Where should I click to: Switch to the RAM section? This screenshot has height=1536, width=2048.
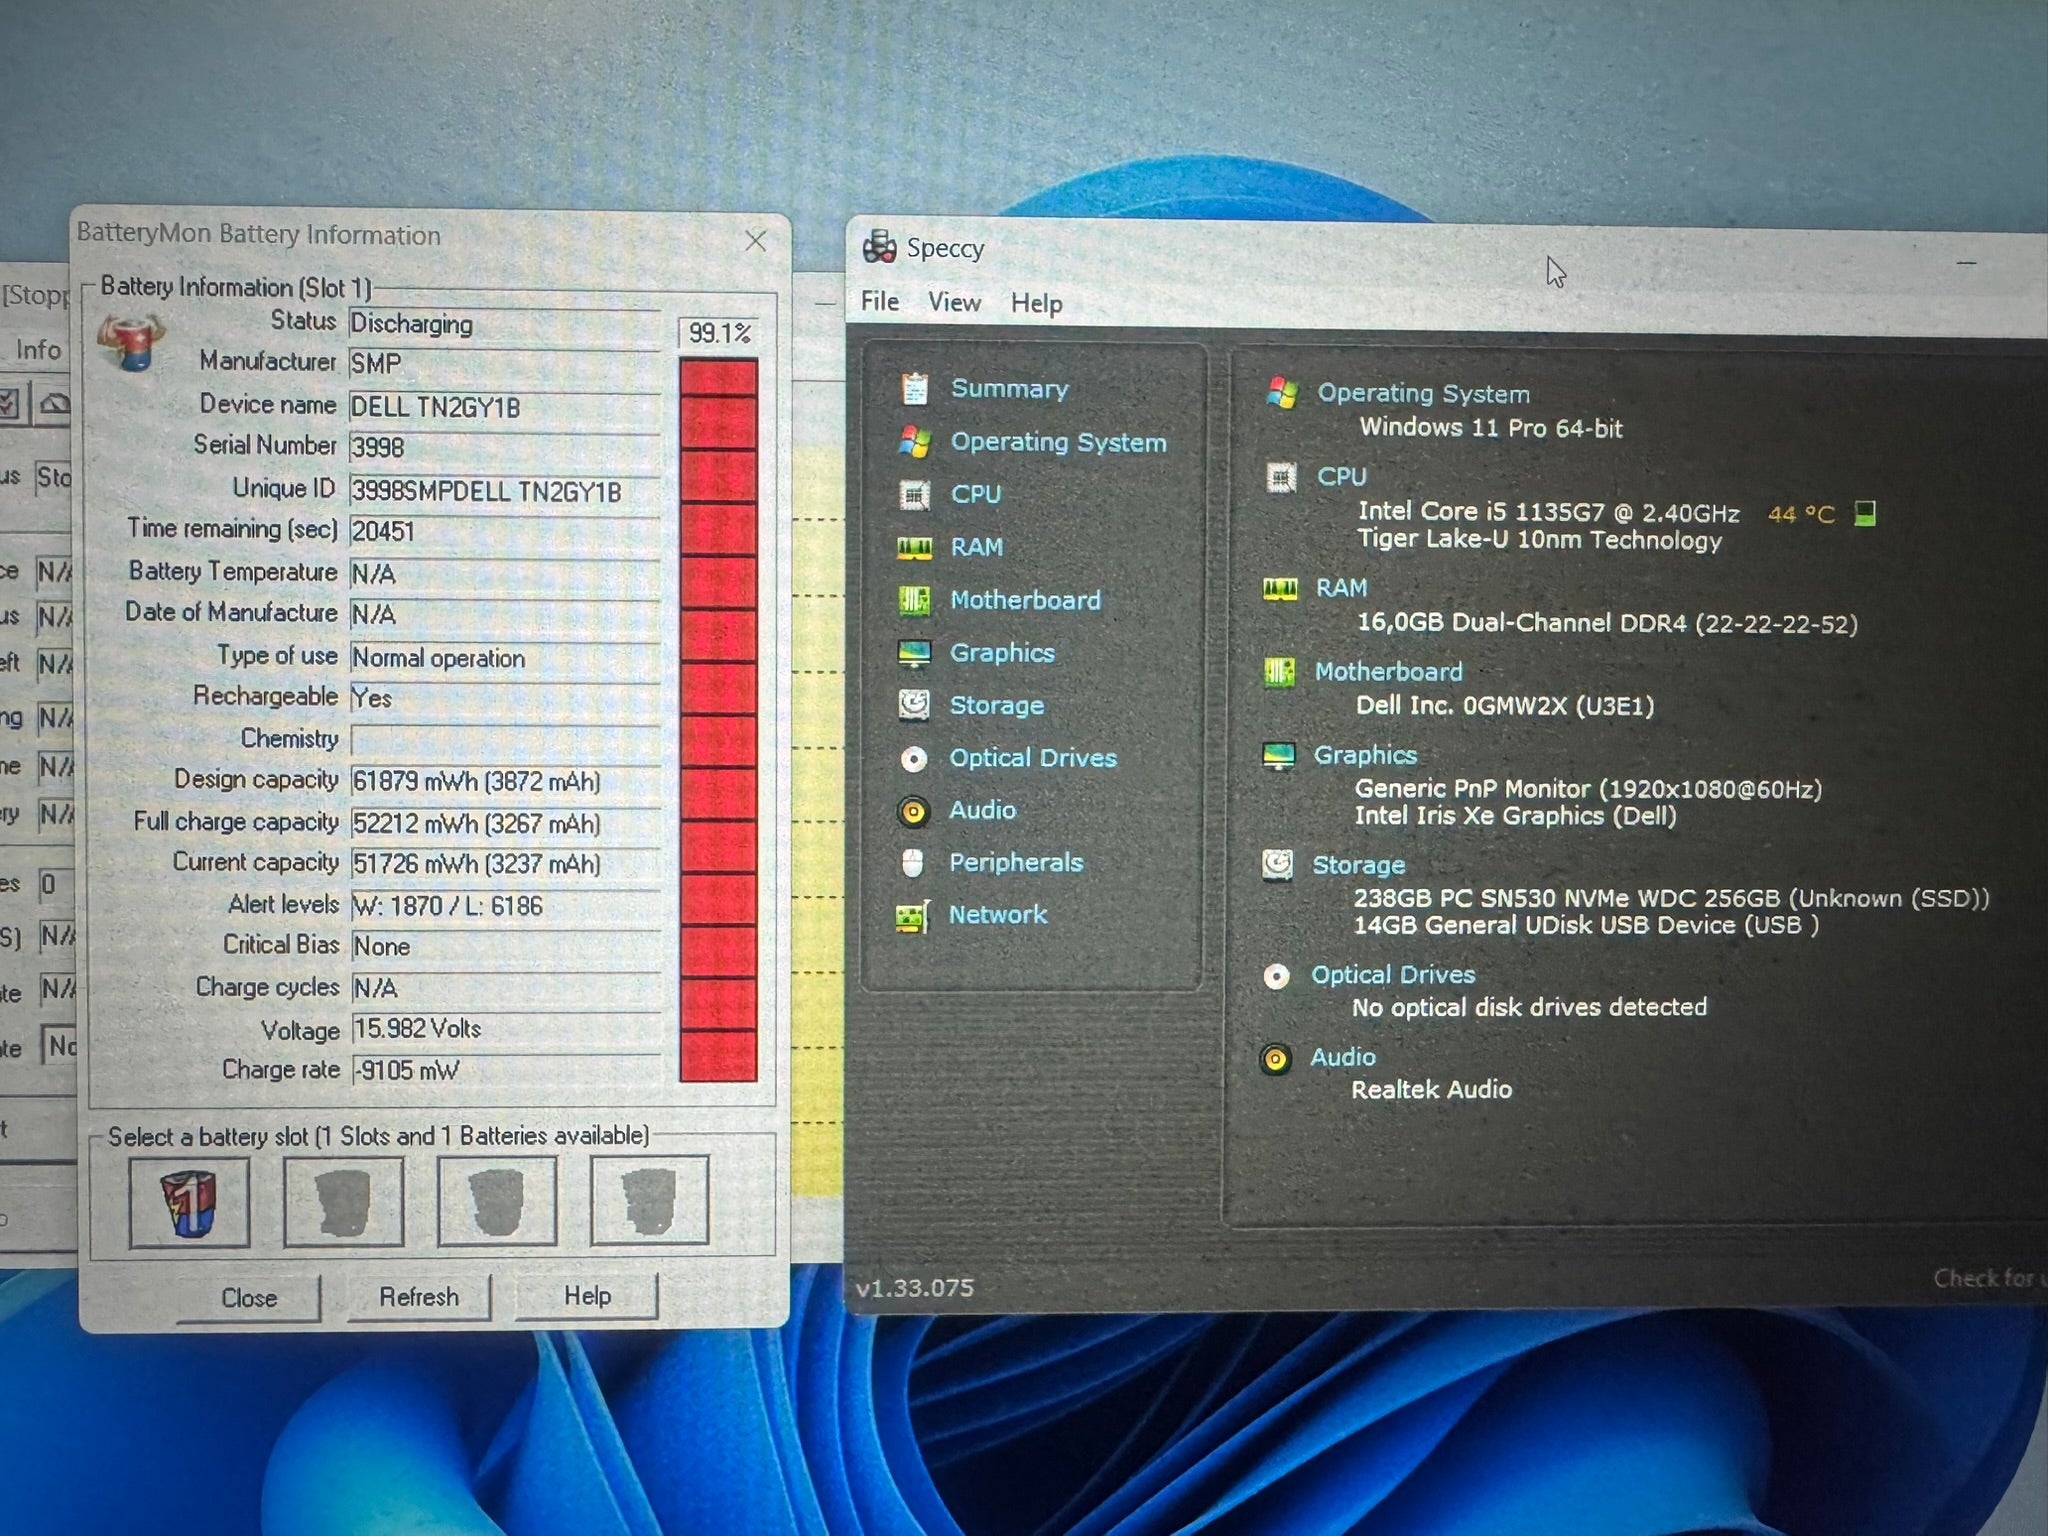pyautogui.click(x=977, y=547)
